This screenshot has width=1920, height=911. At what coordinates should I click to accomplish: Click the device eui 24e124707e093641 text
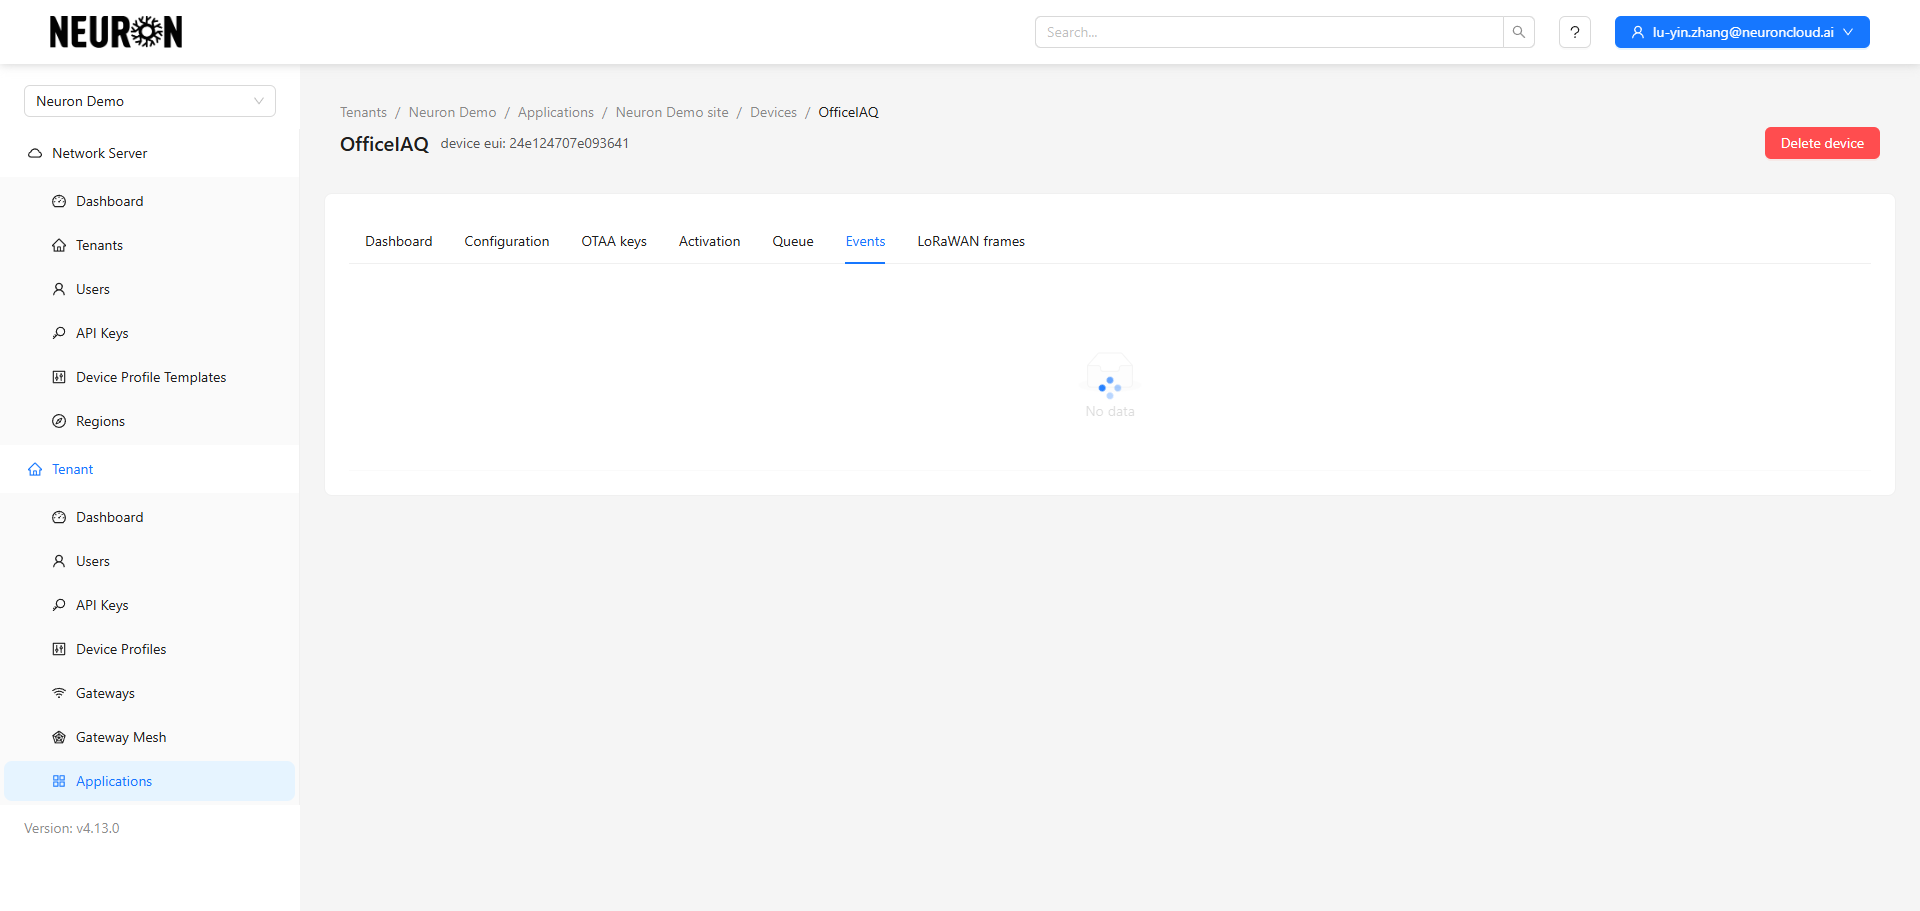[535, 143]
